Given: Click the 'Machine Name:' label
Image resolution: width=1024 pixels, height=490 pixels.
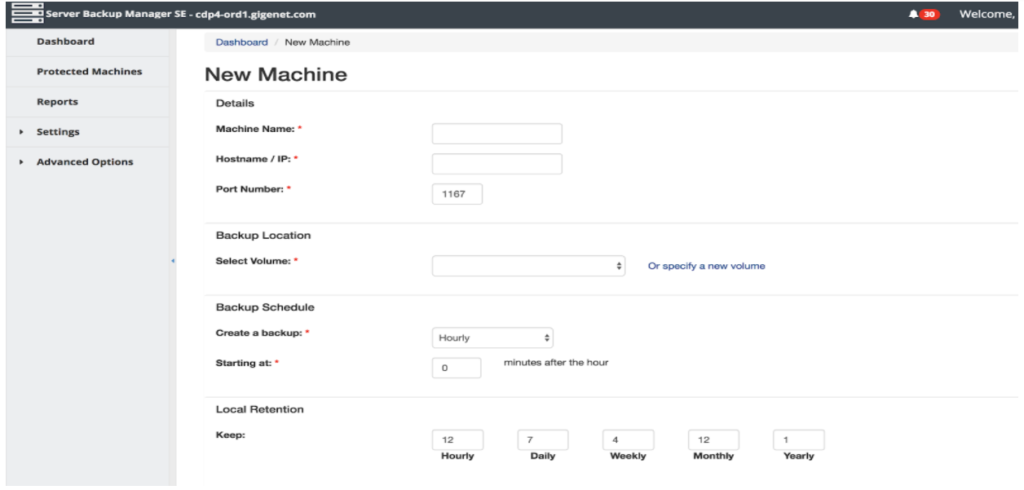Looking at the screenshot, I should pyautogui.click(x=255, y=129).
